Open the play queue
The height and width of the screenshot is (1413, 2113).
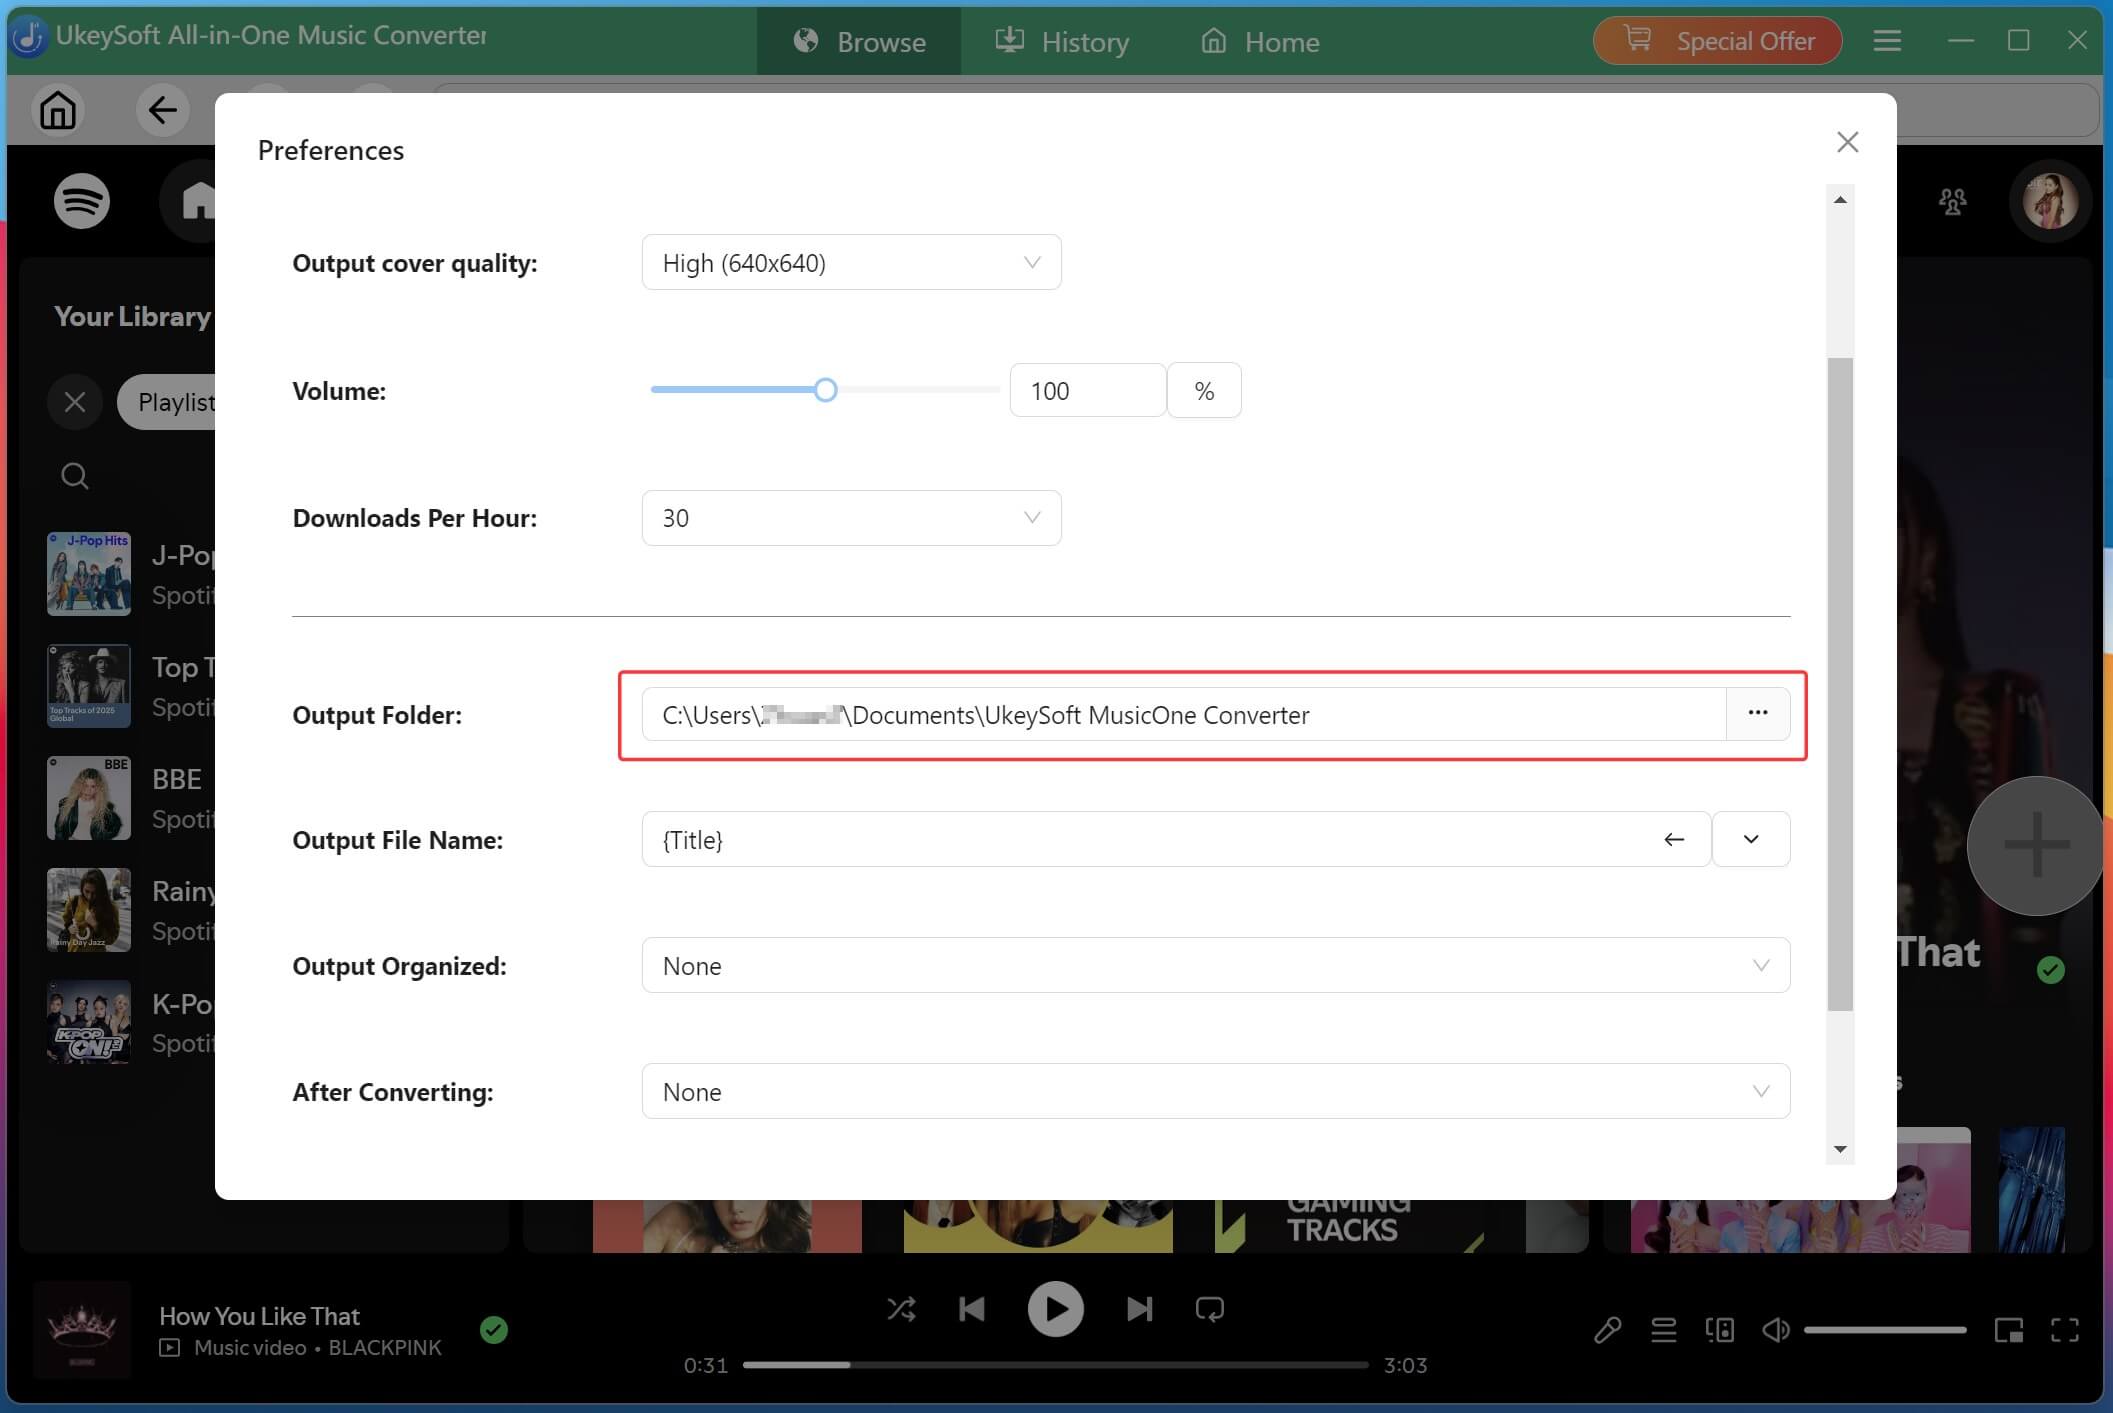(1663, 1329)
